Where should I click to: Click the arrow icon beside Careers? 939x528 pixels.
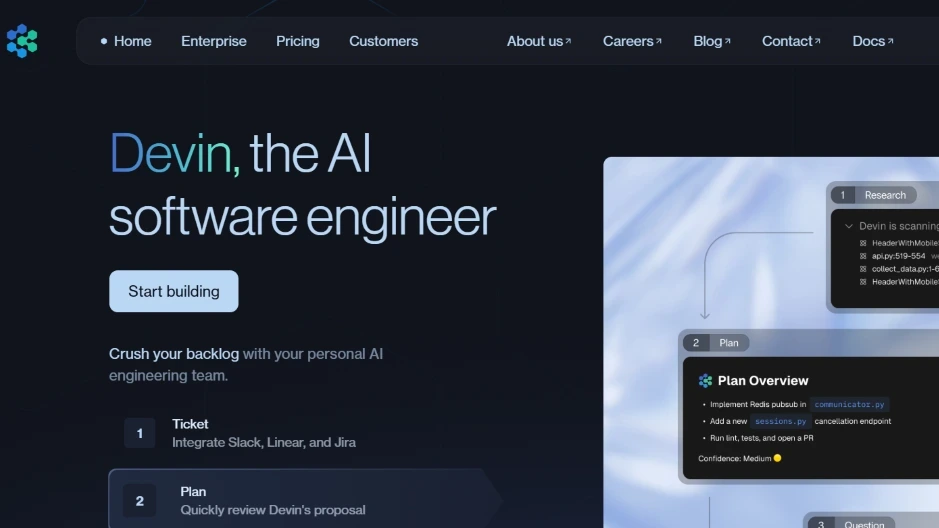659,41
